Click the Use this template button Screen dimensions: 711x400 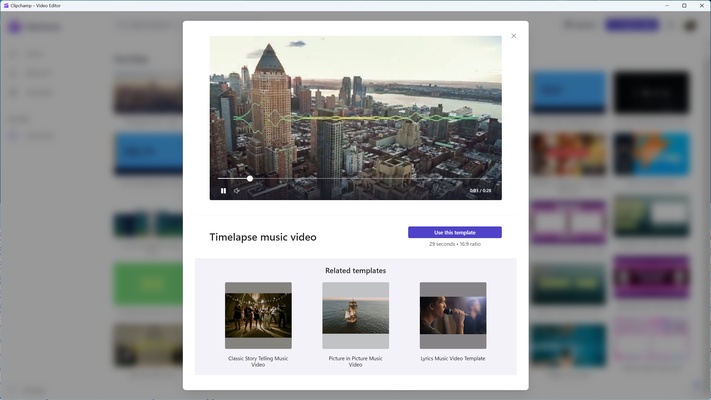(455, 232)
